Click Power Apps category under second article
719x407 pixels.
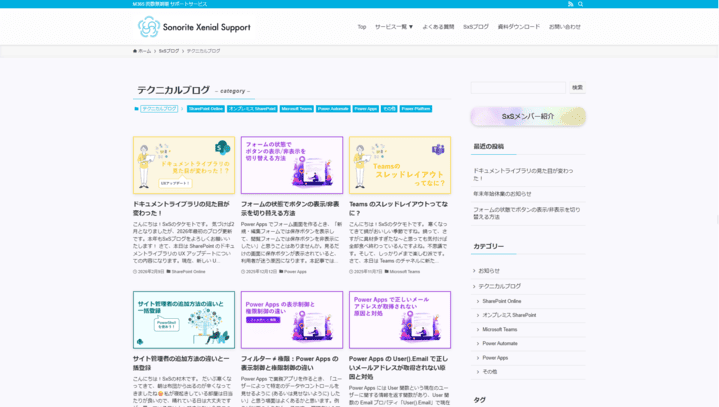click(x=295, y=271)
